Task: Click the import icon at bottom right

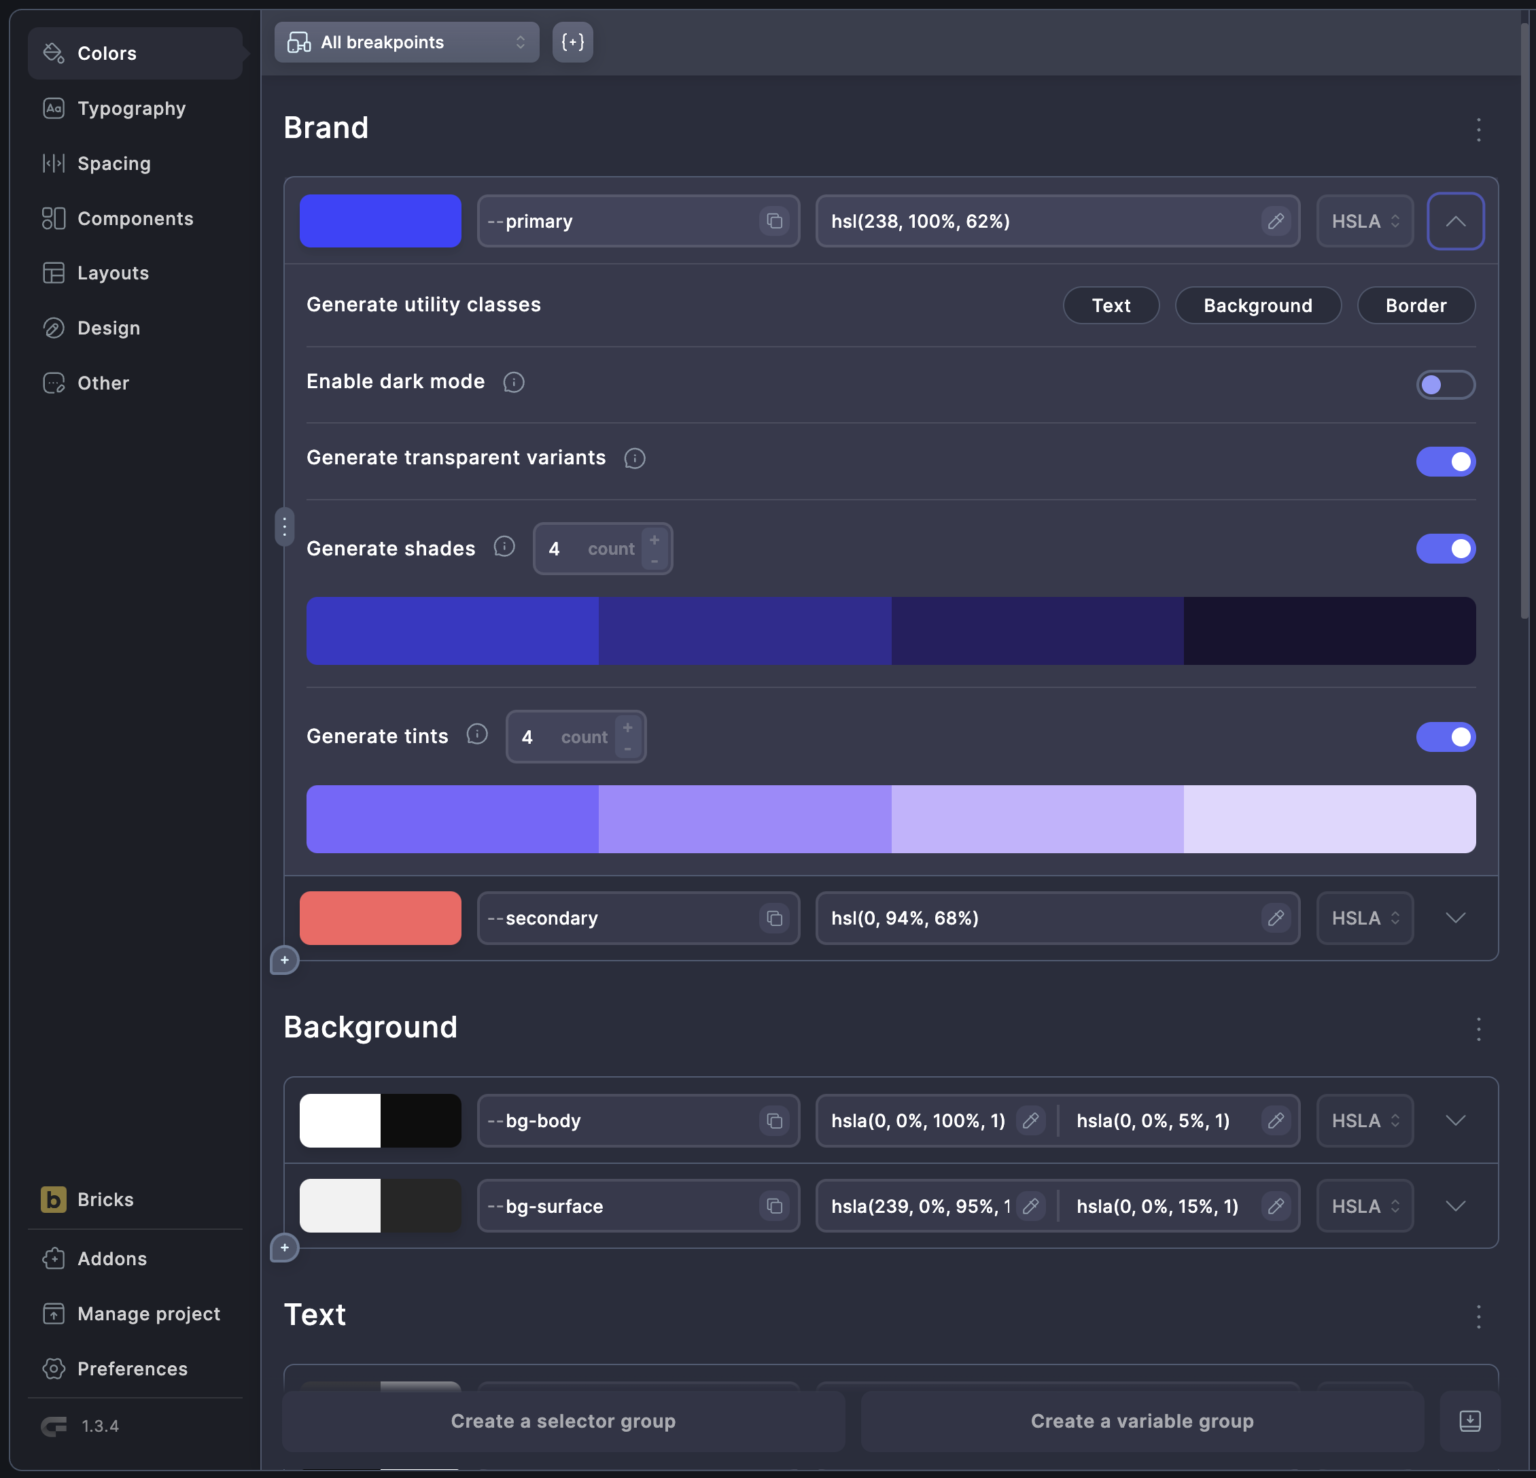Action: pyautogui.click(x=1469, y=1421)
